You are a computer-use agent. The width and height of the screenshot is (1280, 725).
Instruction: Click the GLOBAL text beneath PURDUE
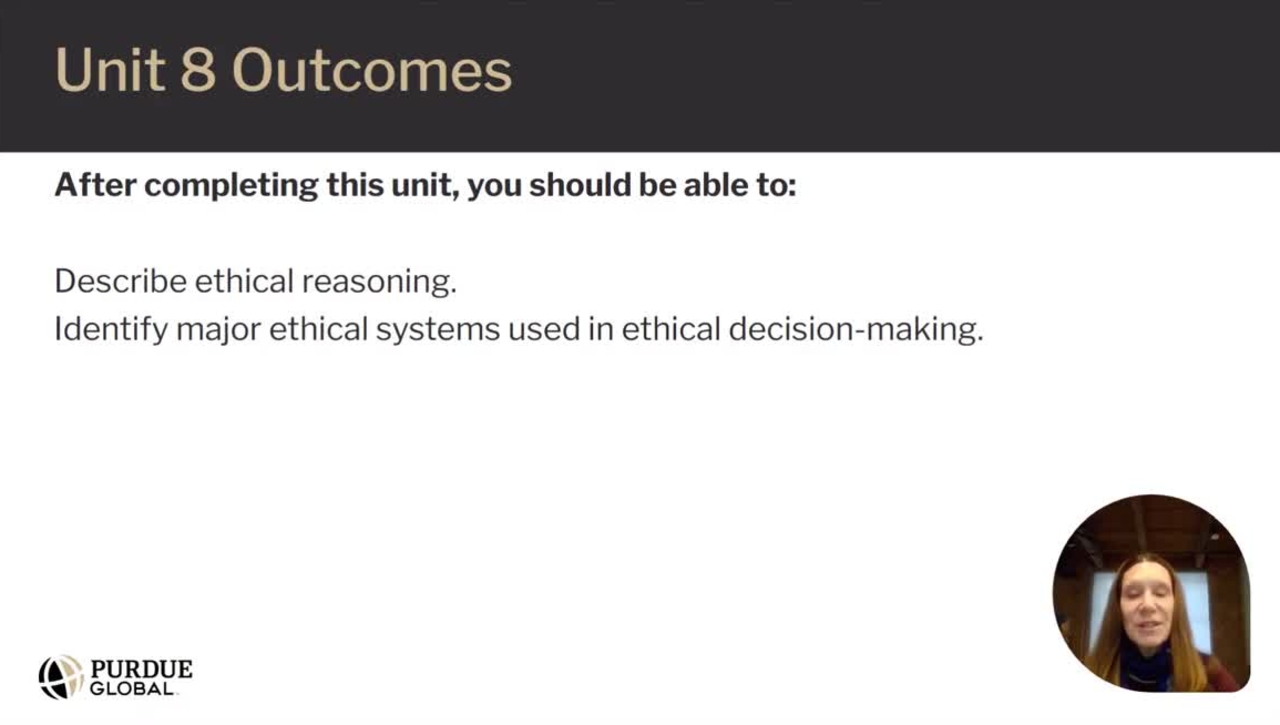click(x=132, y=689)
